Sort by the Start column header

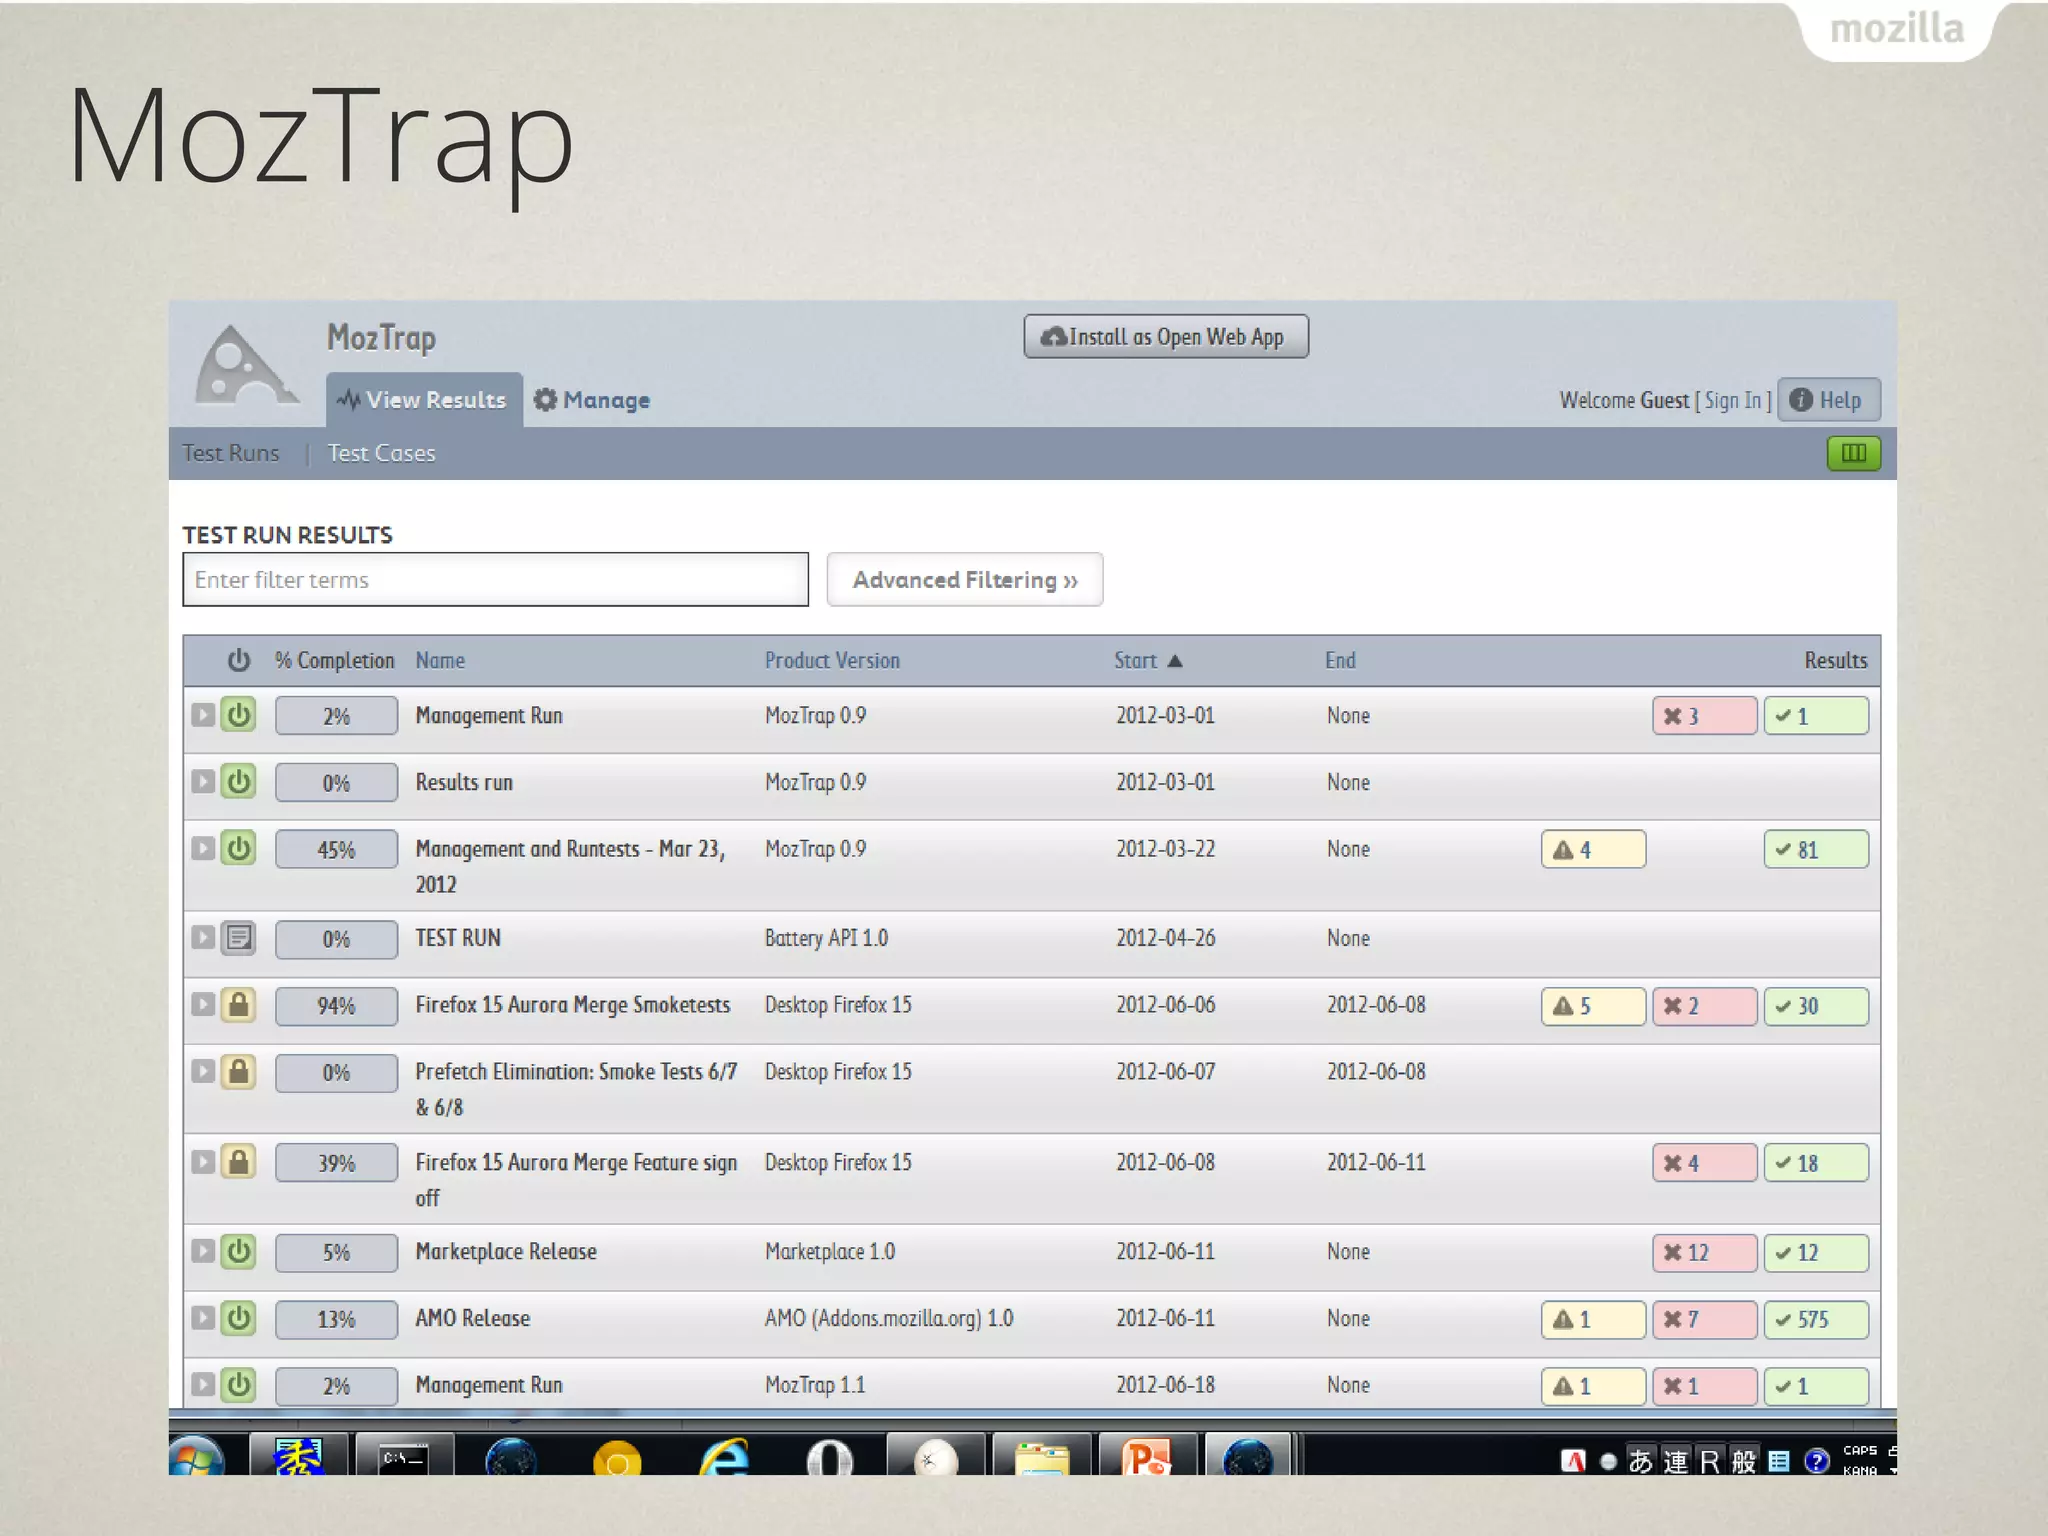[1148, 660]
